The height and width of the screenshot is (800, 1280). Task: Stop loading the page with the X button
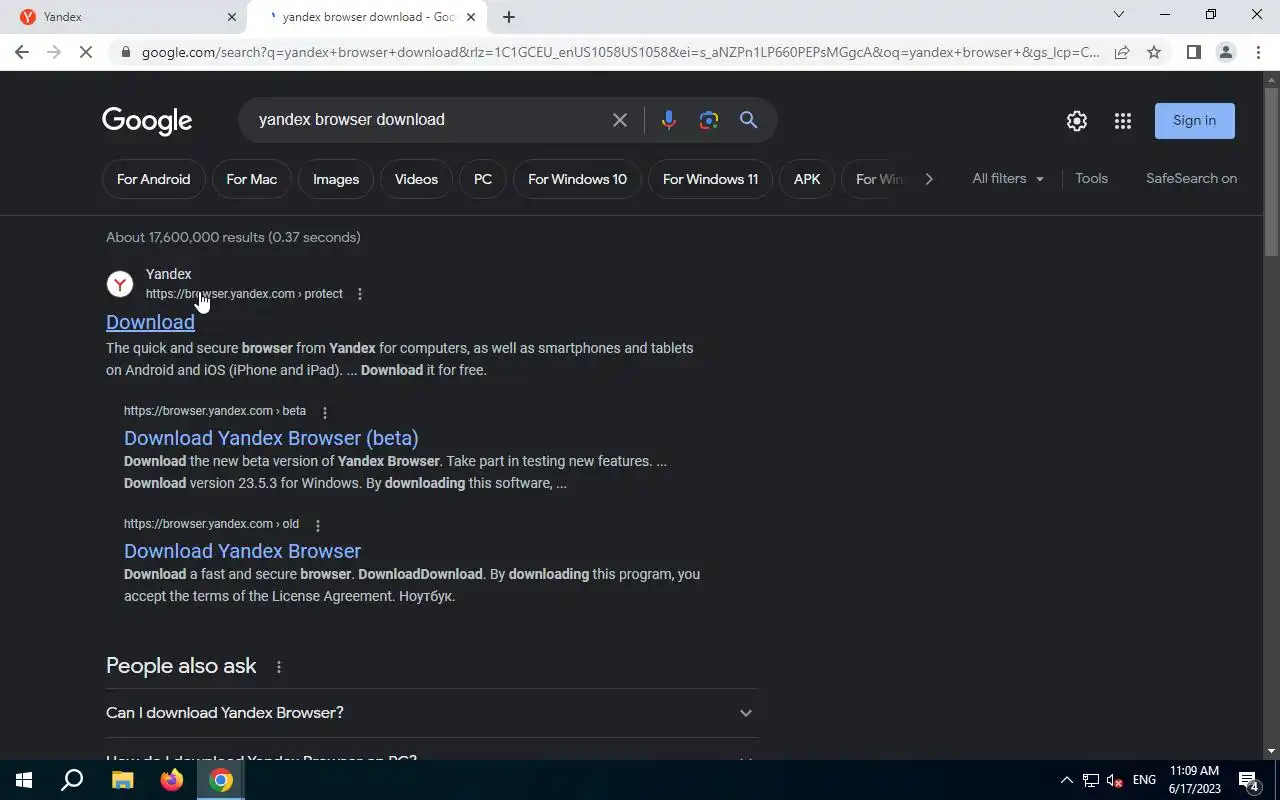(86, 52)
